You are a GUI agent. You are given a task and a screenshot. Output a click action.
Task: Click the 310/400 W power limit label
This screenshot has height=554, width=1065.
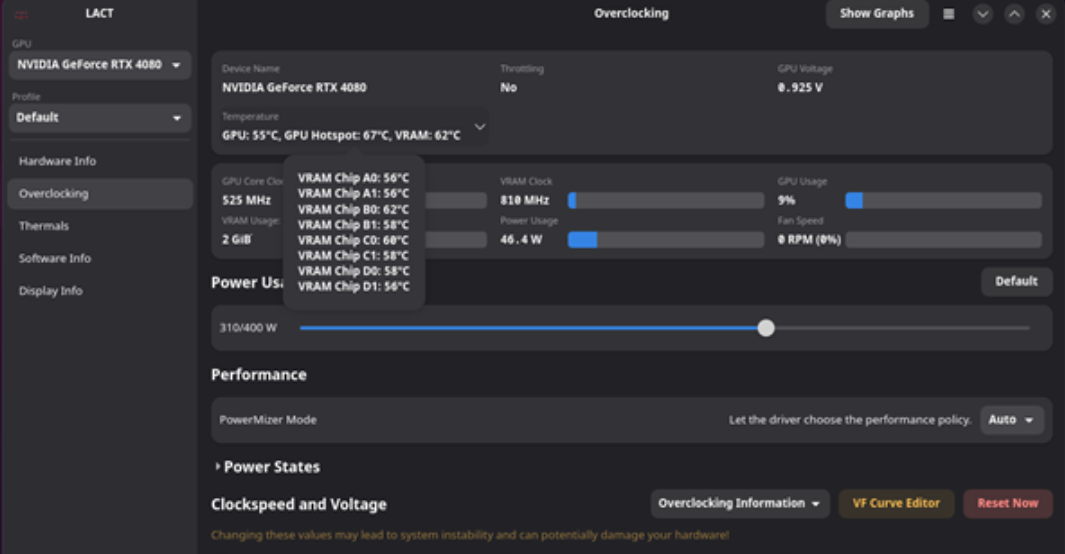248,328
